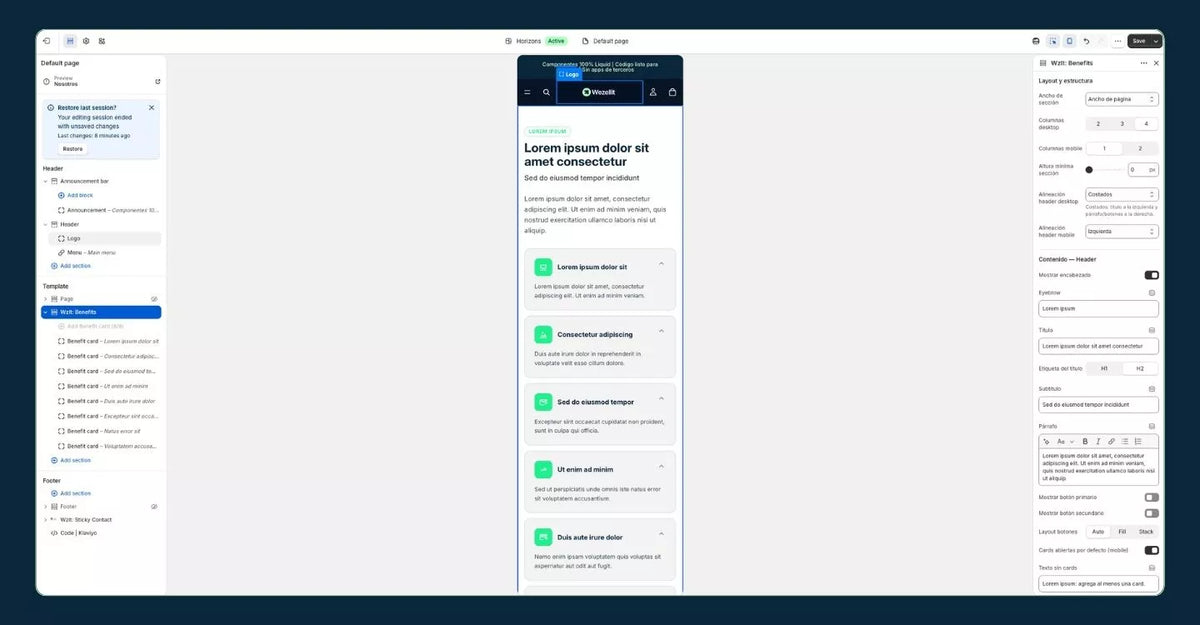
Task: Insert link in the Párrafo editor
Action: click(x=1111, y=441)
